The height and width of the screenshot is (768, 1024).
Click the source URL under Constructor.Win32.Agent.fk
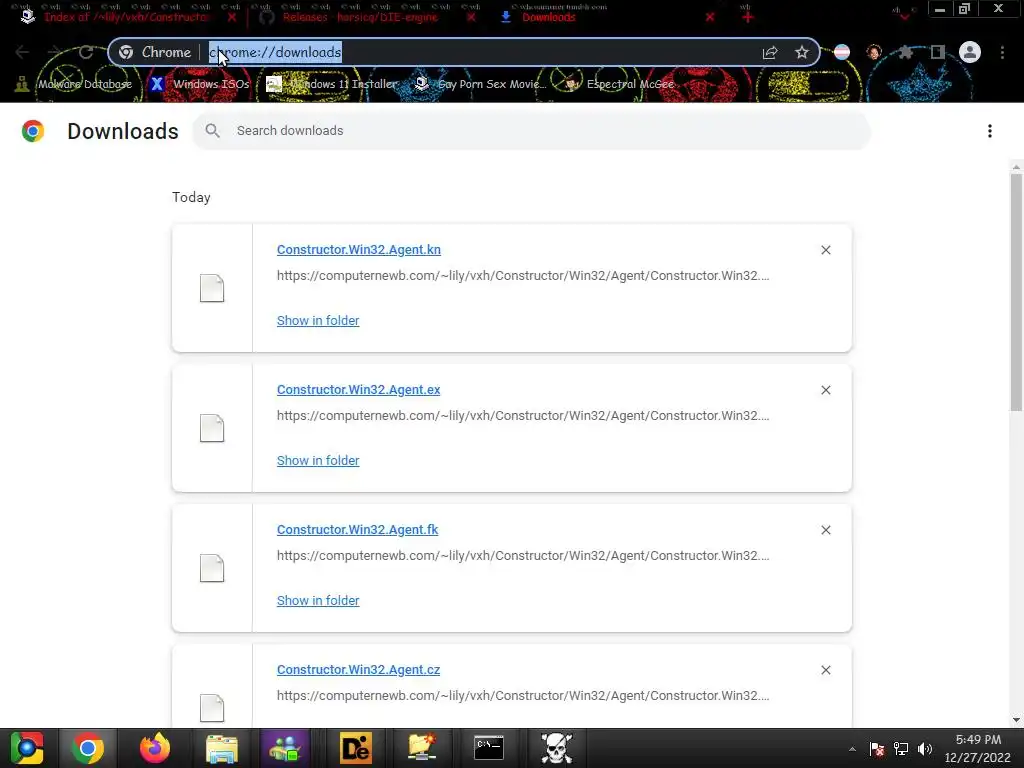(523, 556)
